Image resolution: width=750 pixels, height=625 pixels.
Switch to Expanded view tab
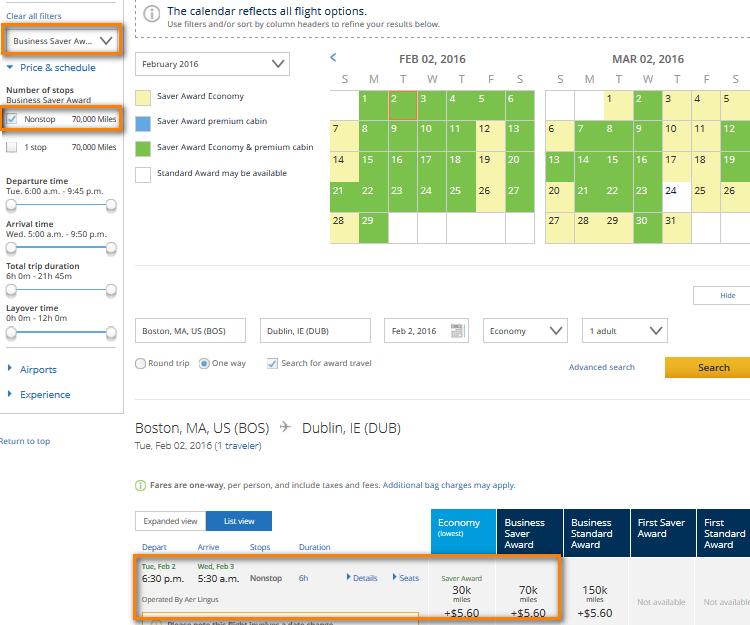(170, 521)
